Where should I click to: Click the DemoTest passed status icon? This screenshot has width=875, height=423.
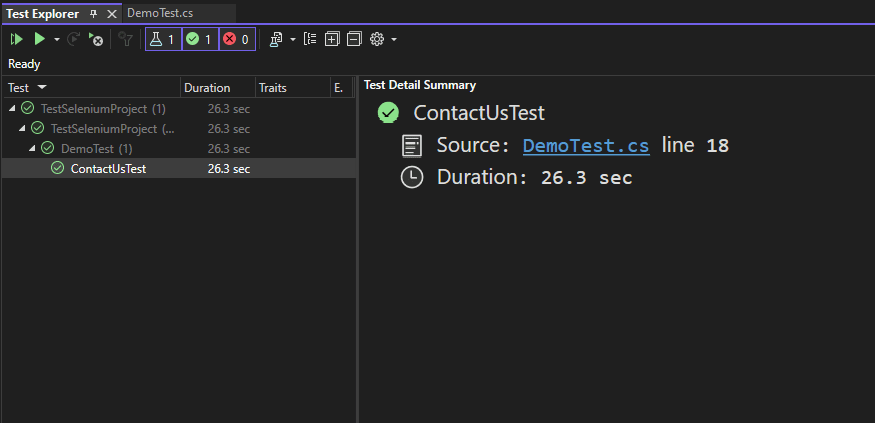coord(47,148)
